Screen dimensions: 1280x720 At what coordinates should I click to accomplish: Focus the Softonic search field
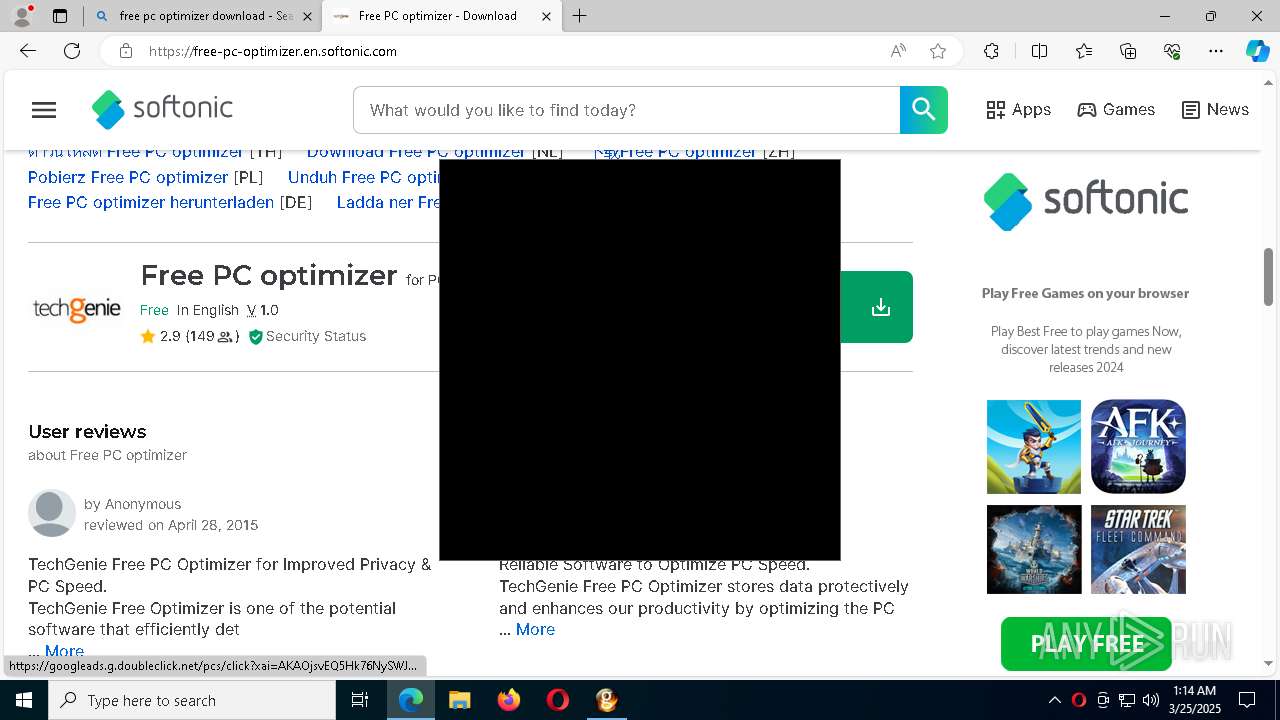(627, 110)
